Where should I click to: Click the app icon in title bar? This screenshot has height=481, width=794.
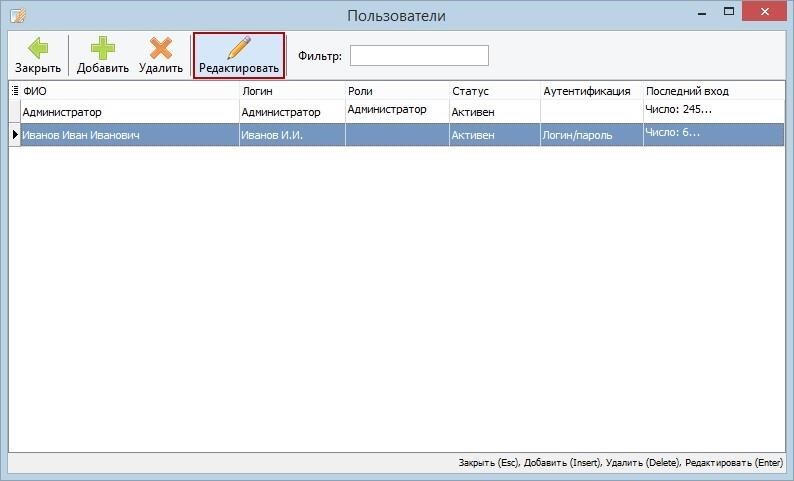pos(18,16)
